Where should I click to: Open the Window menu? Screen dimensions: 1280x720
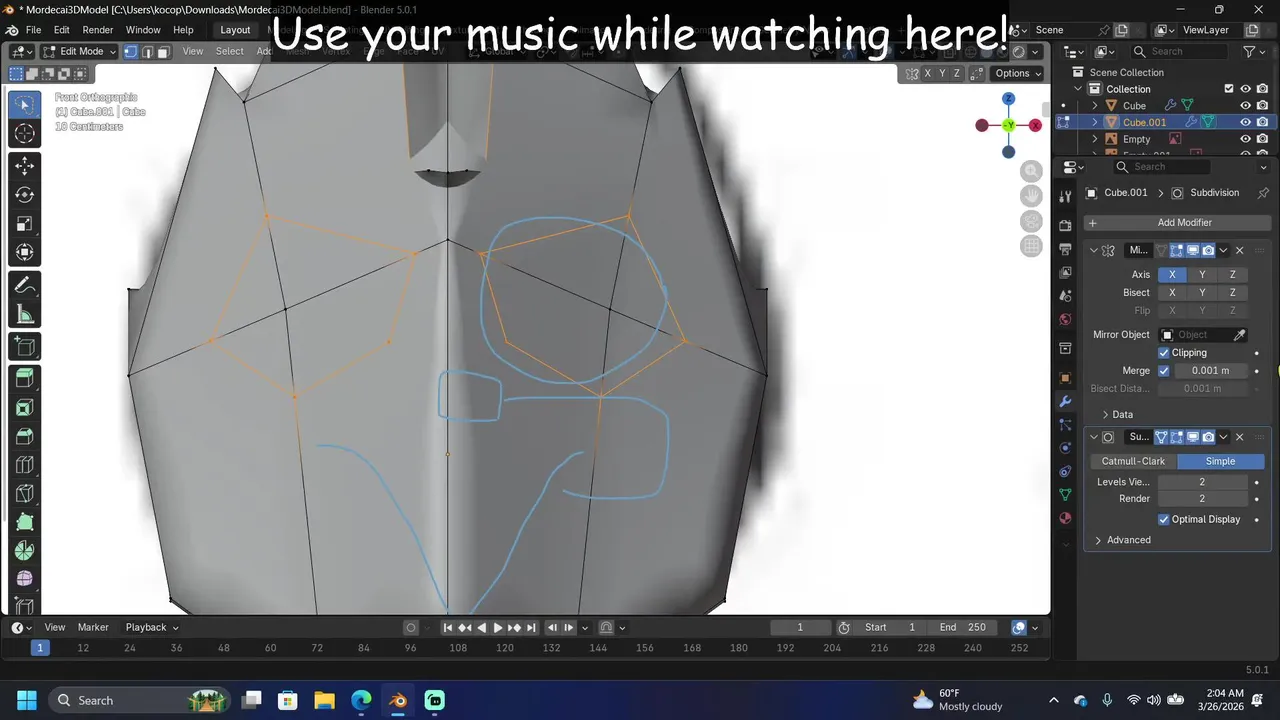click(143, 30)
